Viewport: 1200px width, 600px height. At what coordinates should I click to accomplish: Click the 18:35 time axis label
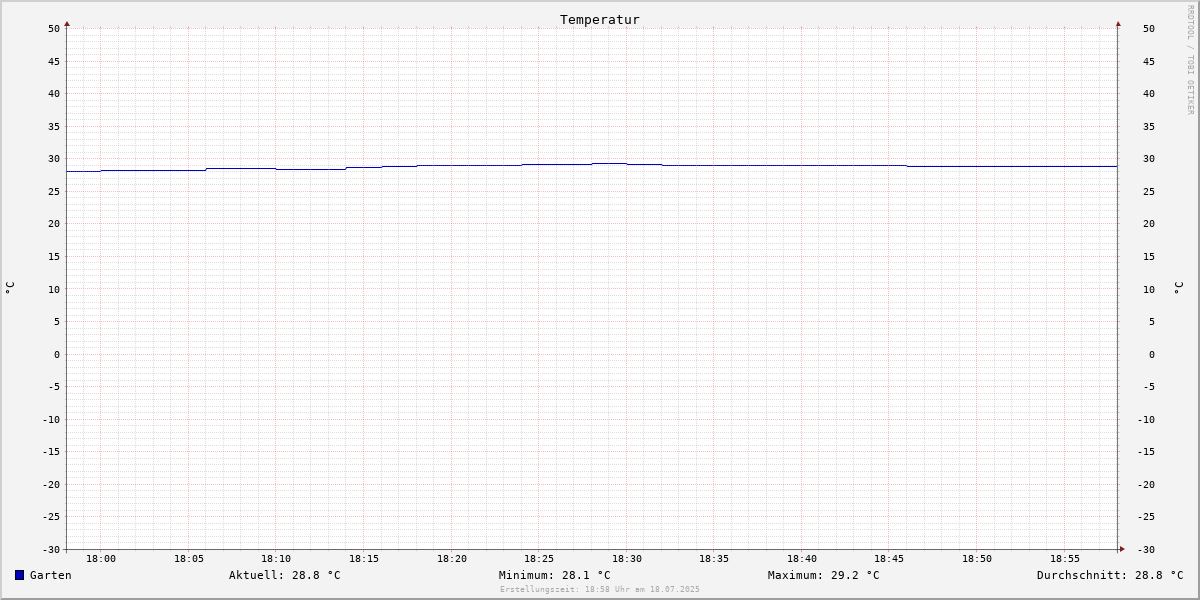(714, 559)
